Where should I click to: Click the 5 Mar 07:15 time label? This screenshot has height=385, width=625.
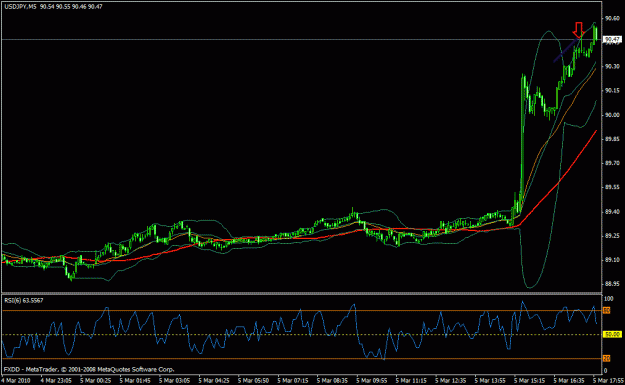pyautogui.click(x=293, y=381)
